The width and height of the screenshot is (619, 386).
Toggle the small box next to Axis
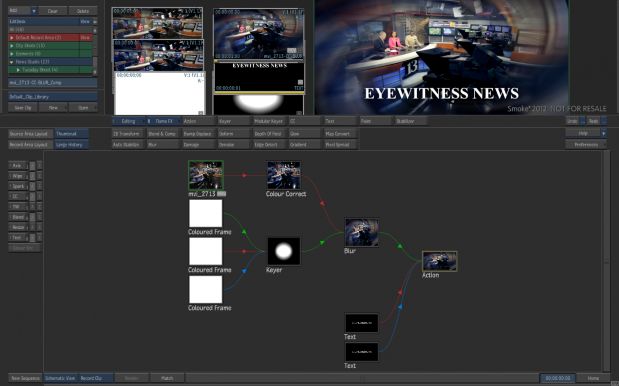pos(32,166)
